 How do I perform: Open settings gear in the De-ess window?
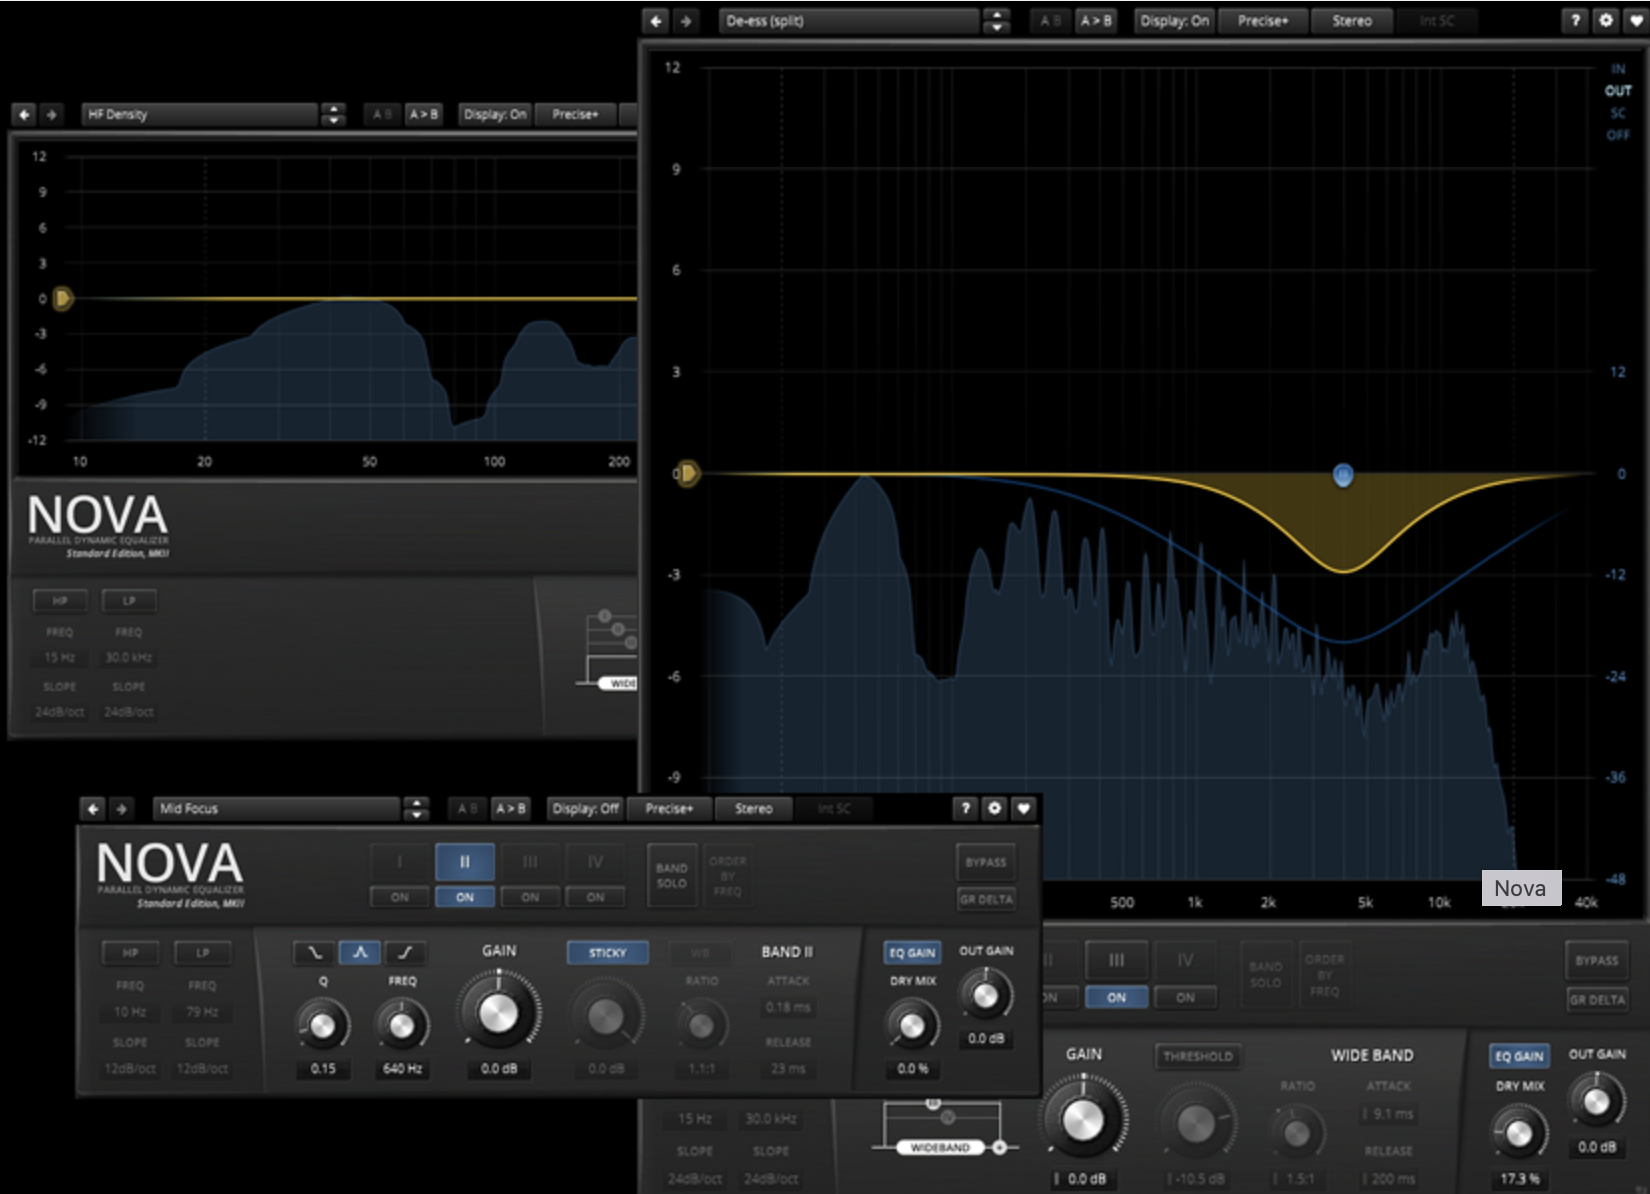1606,20
